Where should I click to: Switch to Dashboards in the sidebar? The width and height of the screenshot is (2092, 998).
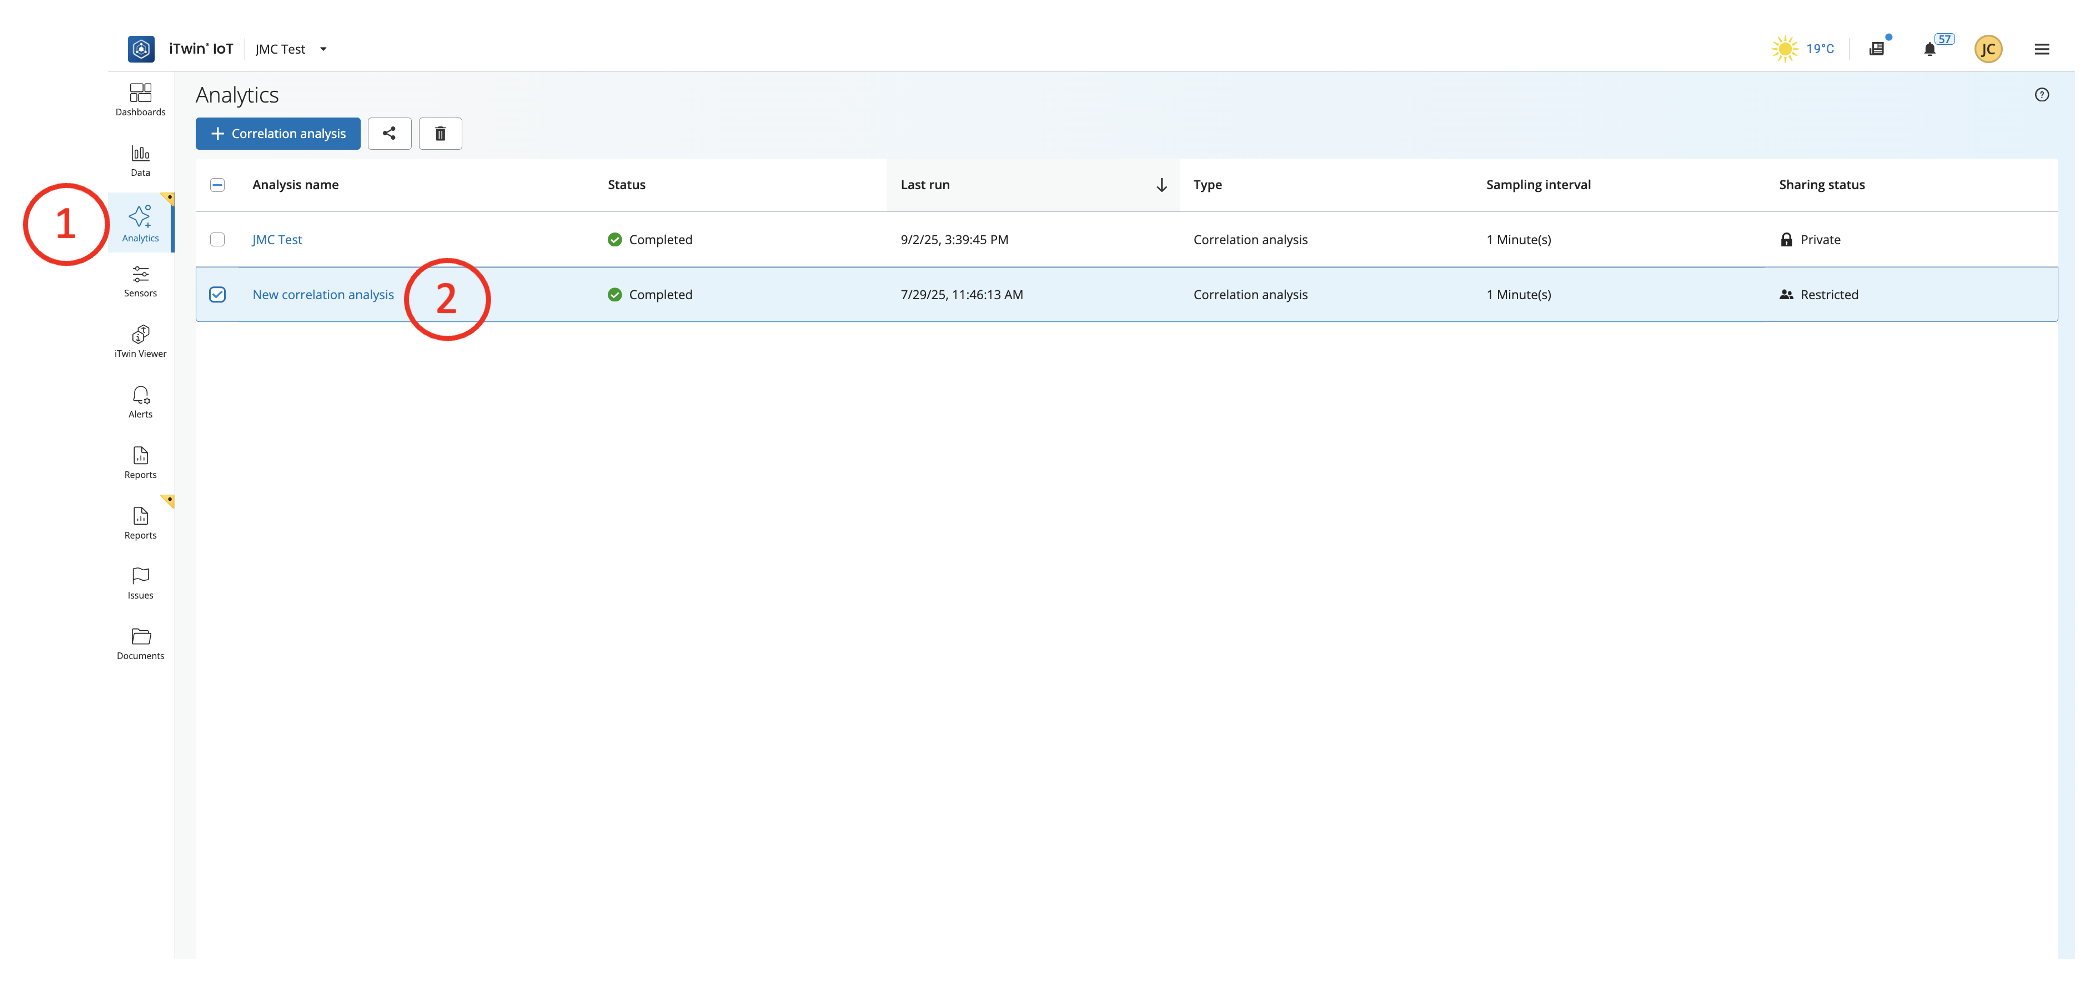(141, 99)
